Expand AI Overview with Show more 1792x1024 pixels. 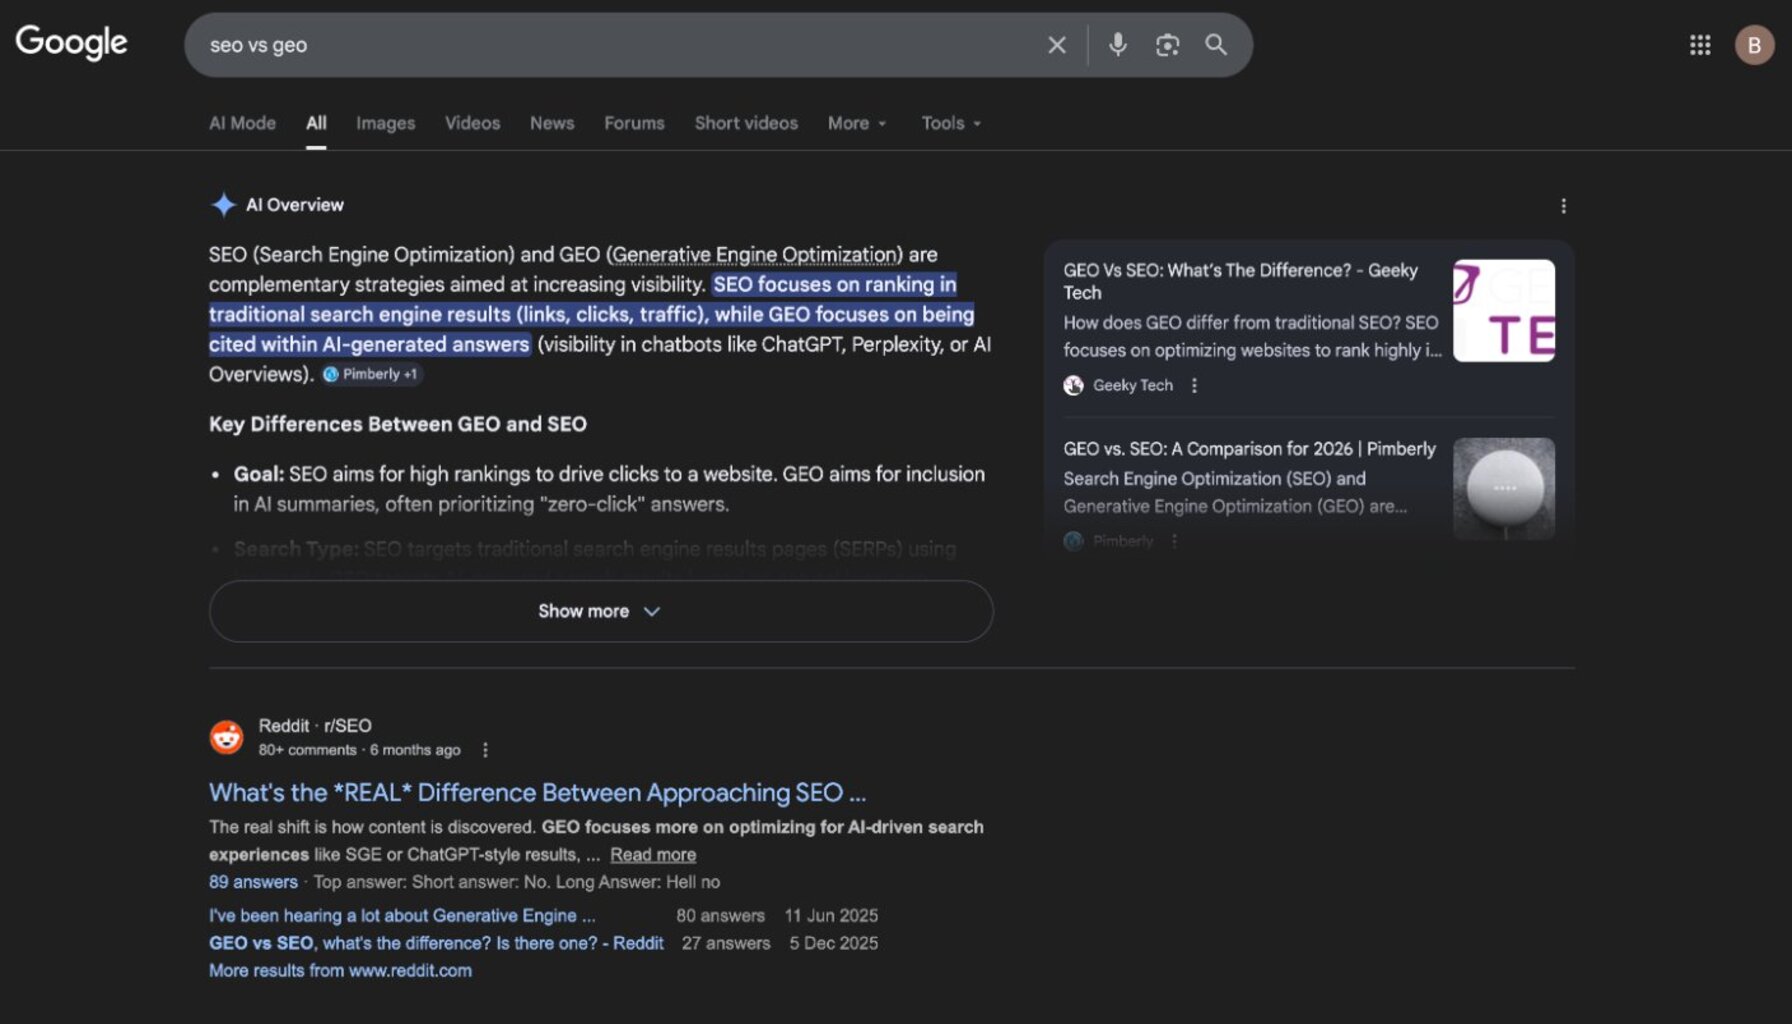click(x=600, y=611)
